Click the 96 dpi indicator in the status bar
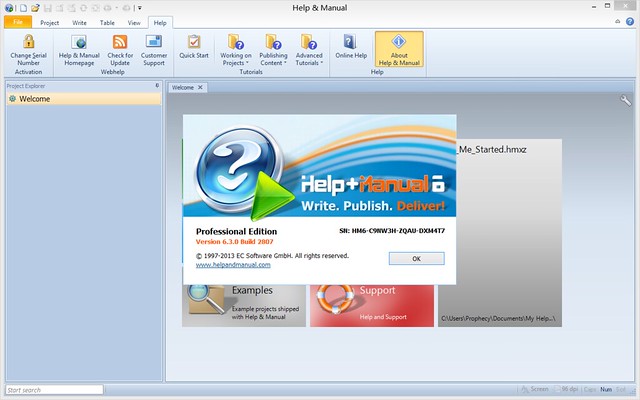The image size is (640, 400). pos(567,389)
